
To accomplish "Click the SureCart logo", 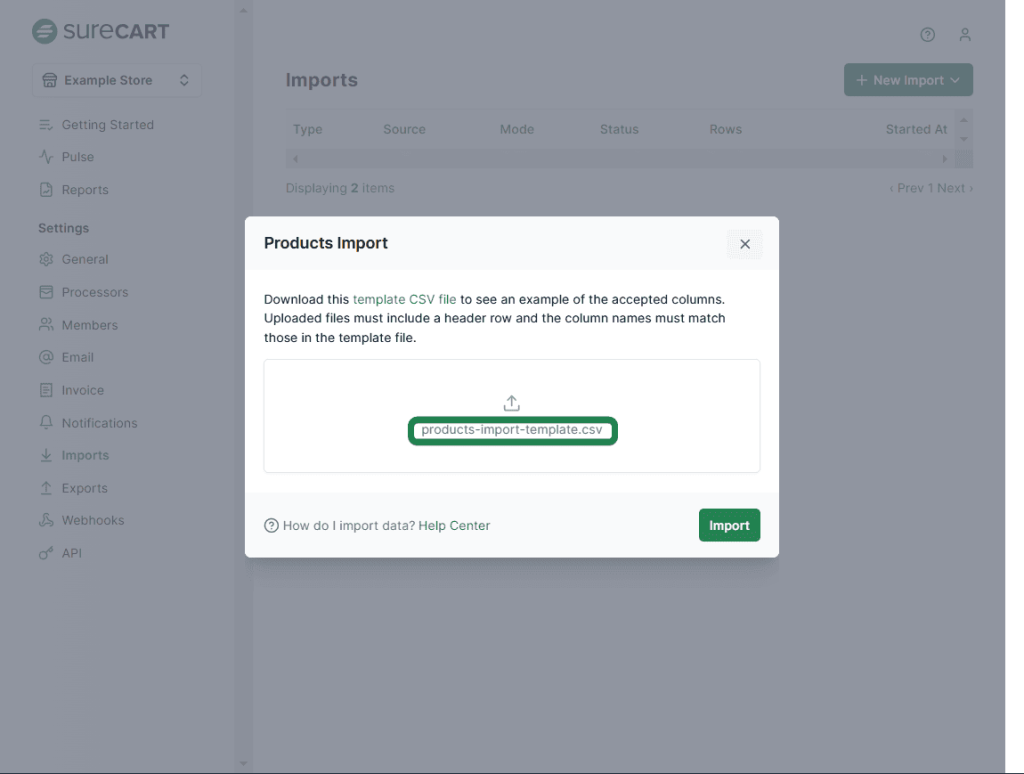I will click(x=100, y=31).
